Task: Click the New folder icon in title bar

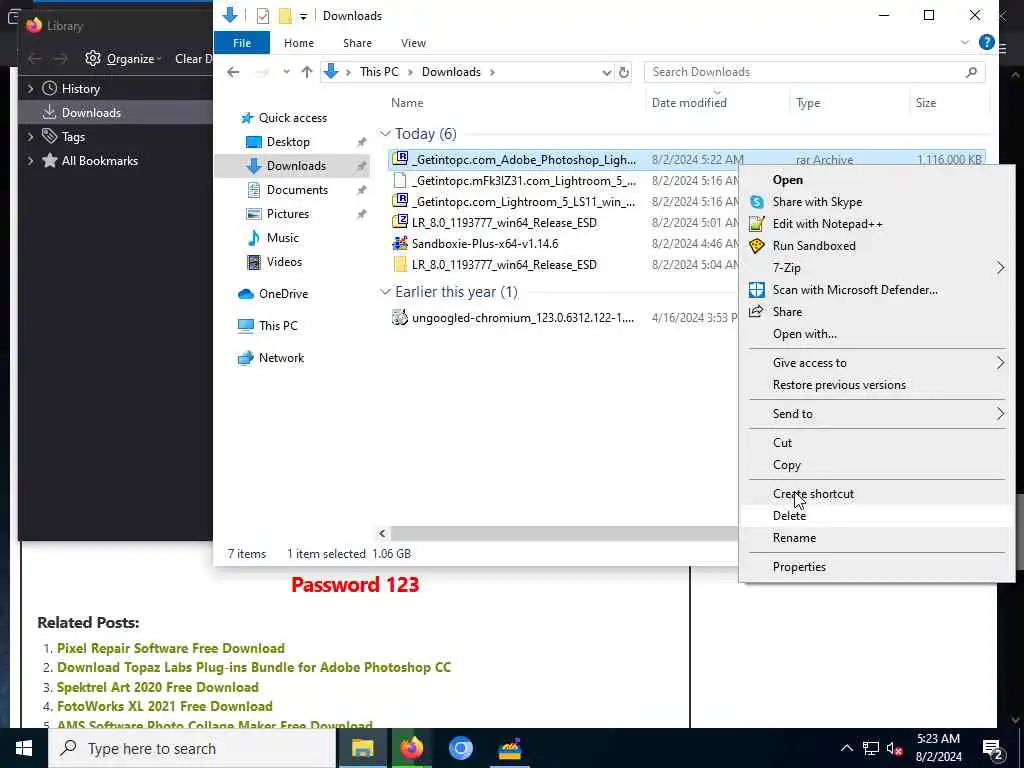Action: pos(285,16)
